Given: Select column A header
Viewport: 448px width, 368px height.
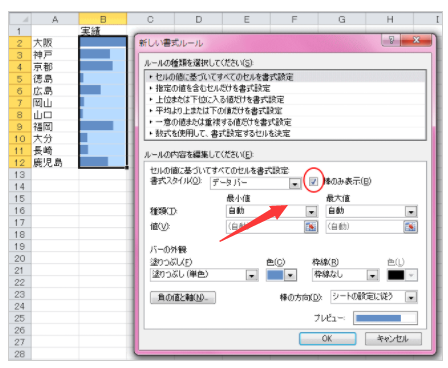Looking at the screenshot, I should click(x=55, y=19).
